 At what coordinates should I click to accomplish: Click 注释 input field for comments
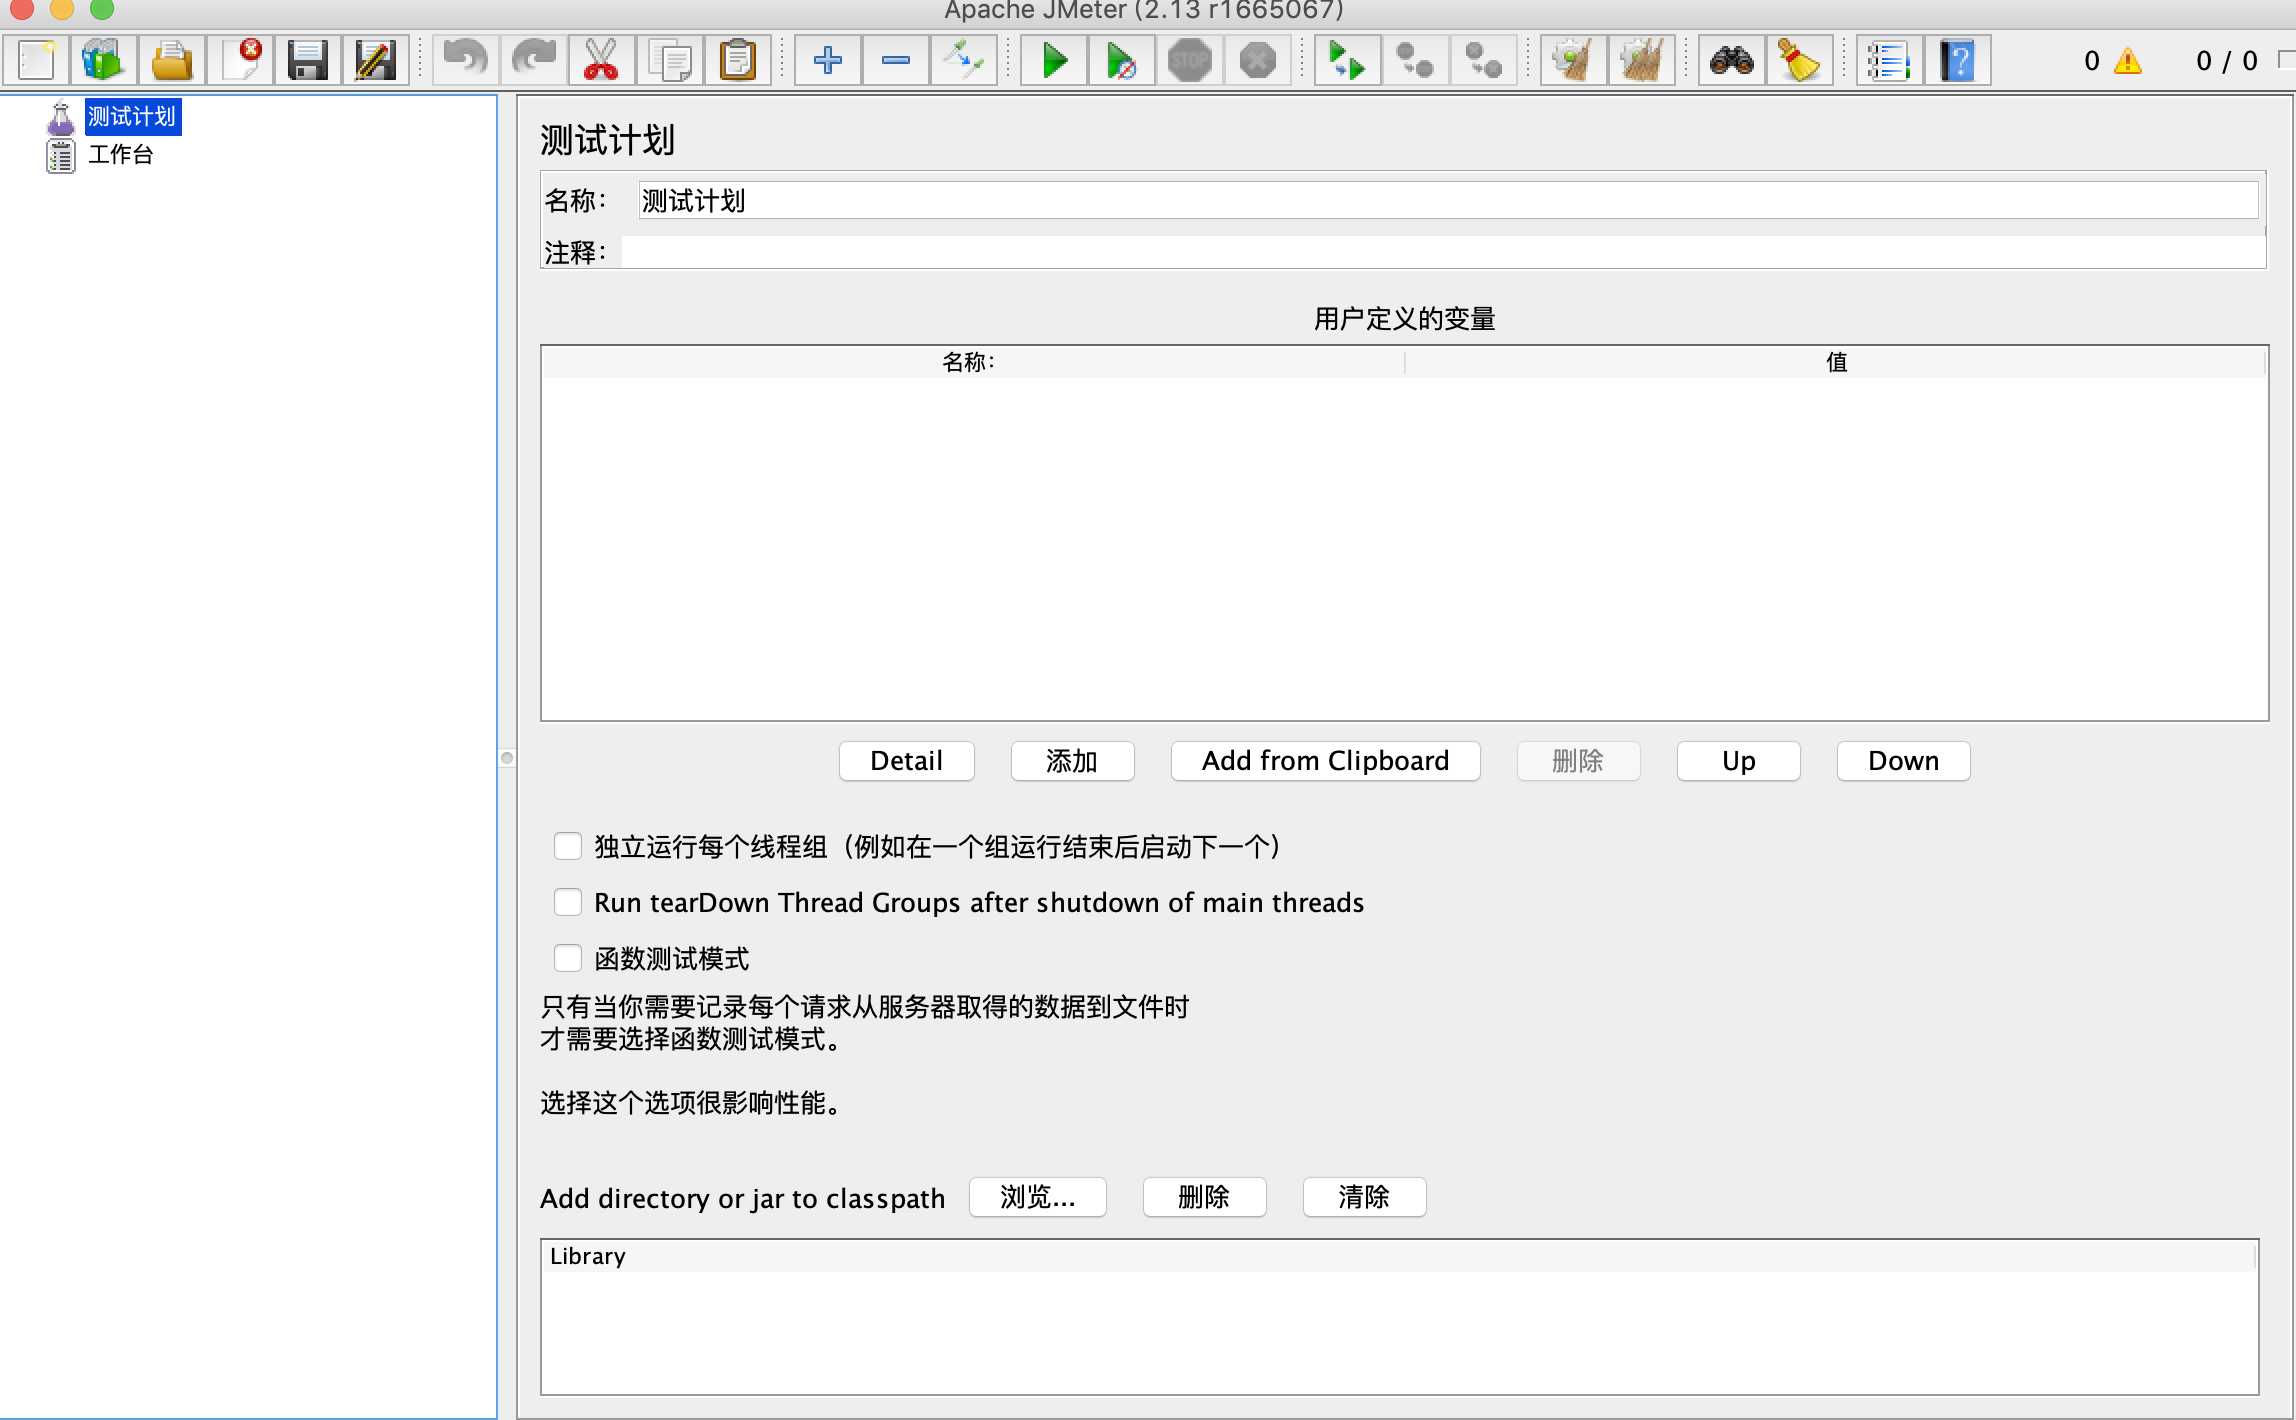tap(1443, 249)
